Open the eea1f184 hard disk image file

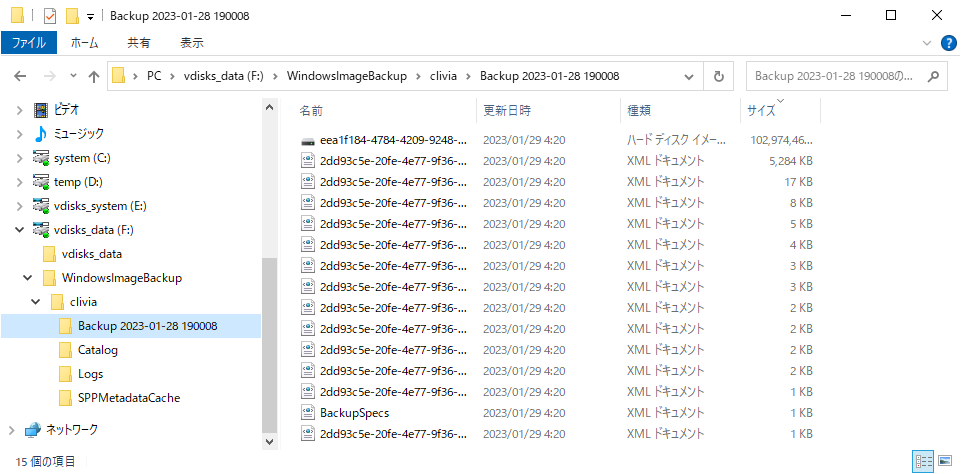tap(393, 140)
